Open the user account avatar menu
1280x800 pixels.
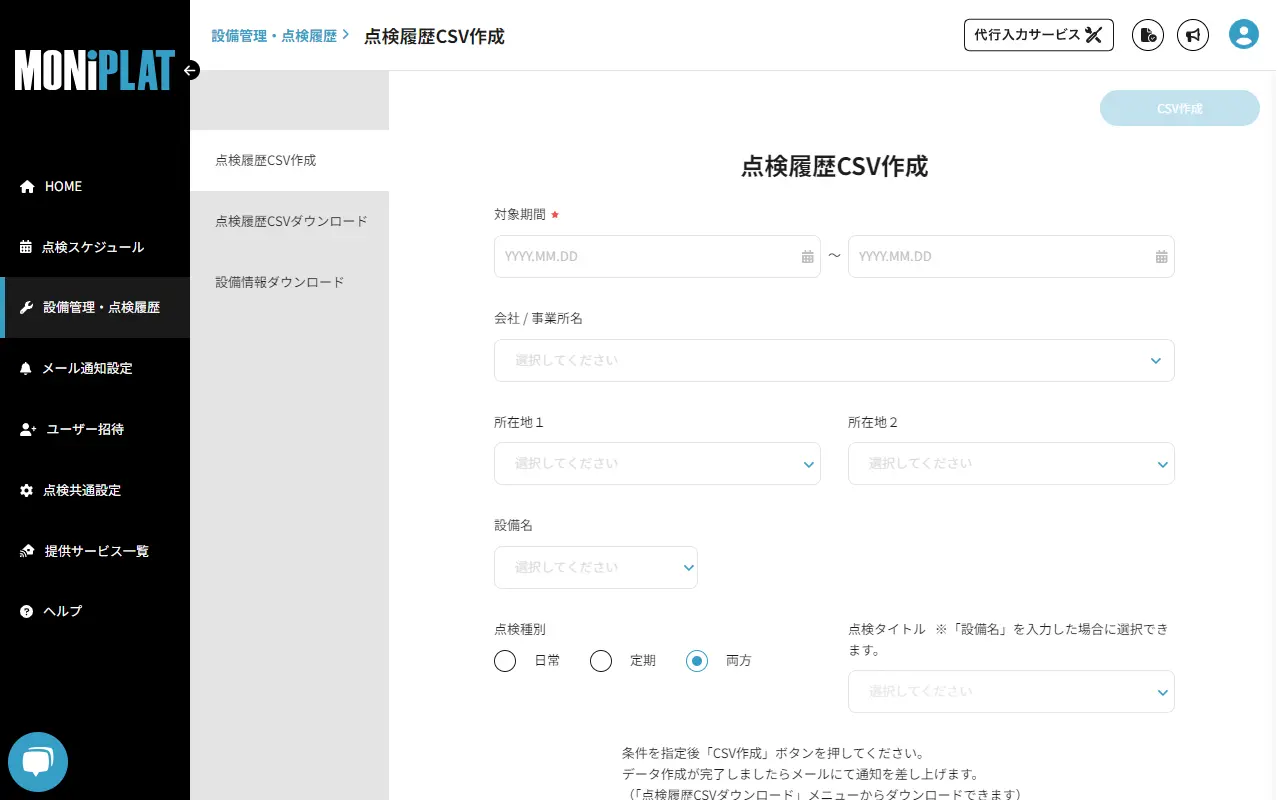click(1243, 33)
